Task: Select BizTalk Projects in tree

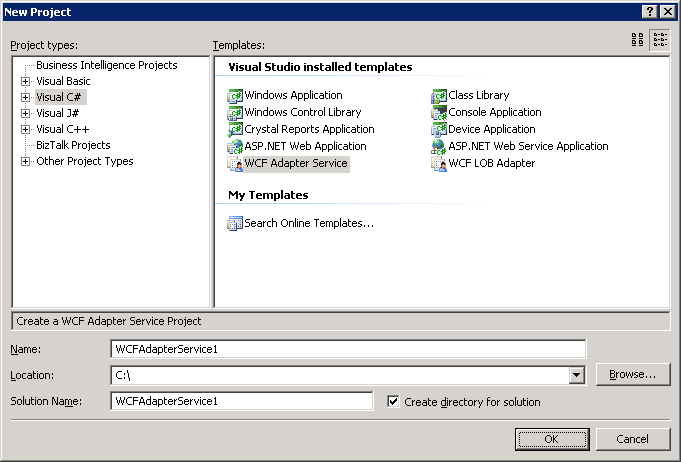Action: click(x=73, y=145)
